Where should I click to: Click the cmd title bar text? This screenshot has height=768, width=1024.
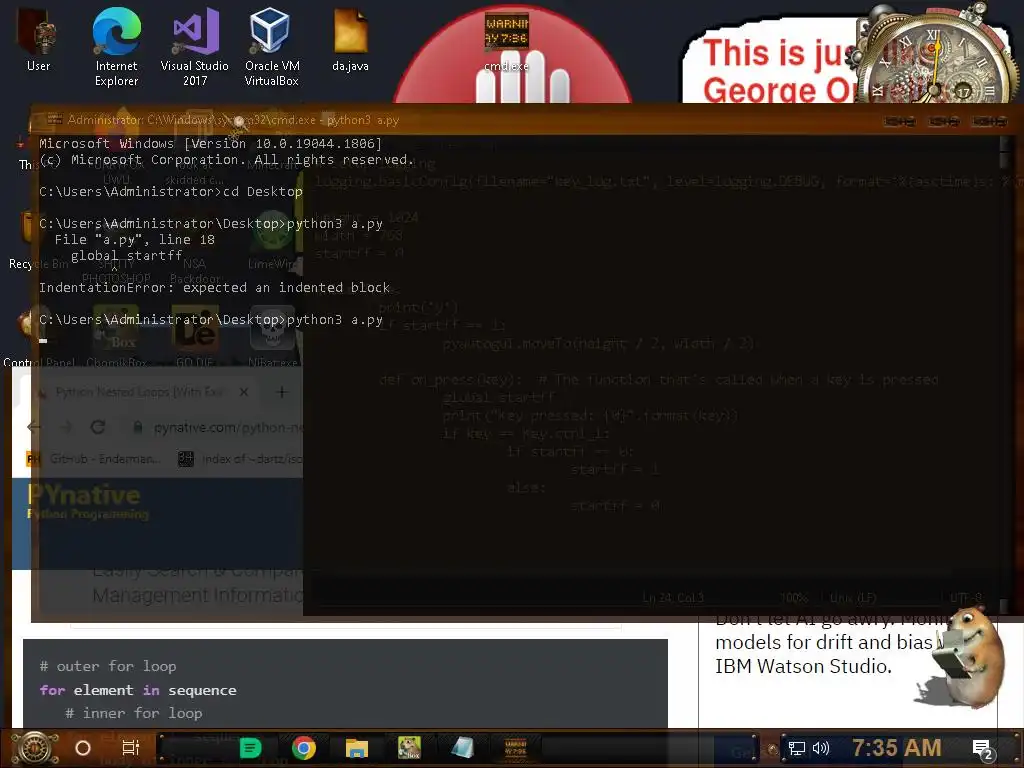[x=233, y=120]
